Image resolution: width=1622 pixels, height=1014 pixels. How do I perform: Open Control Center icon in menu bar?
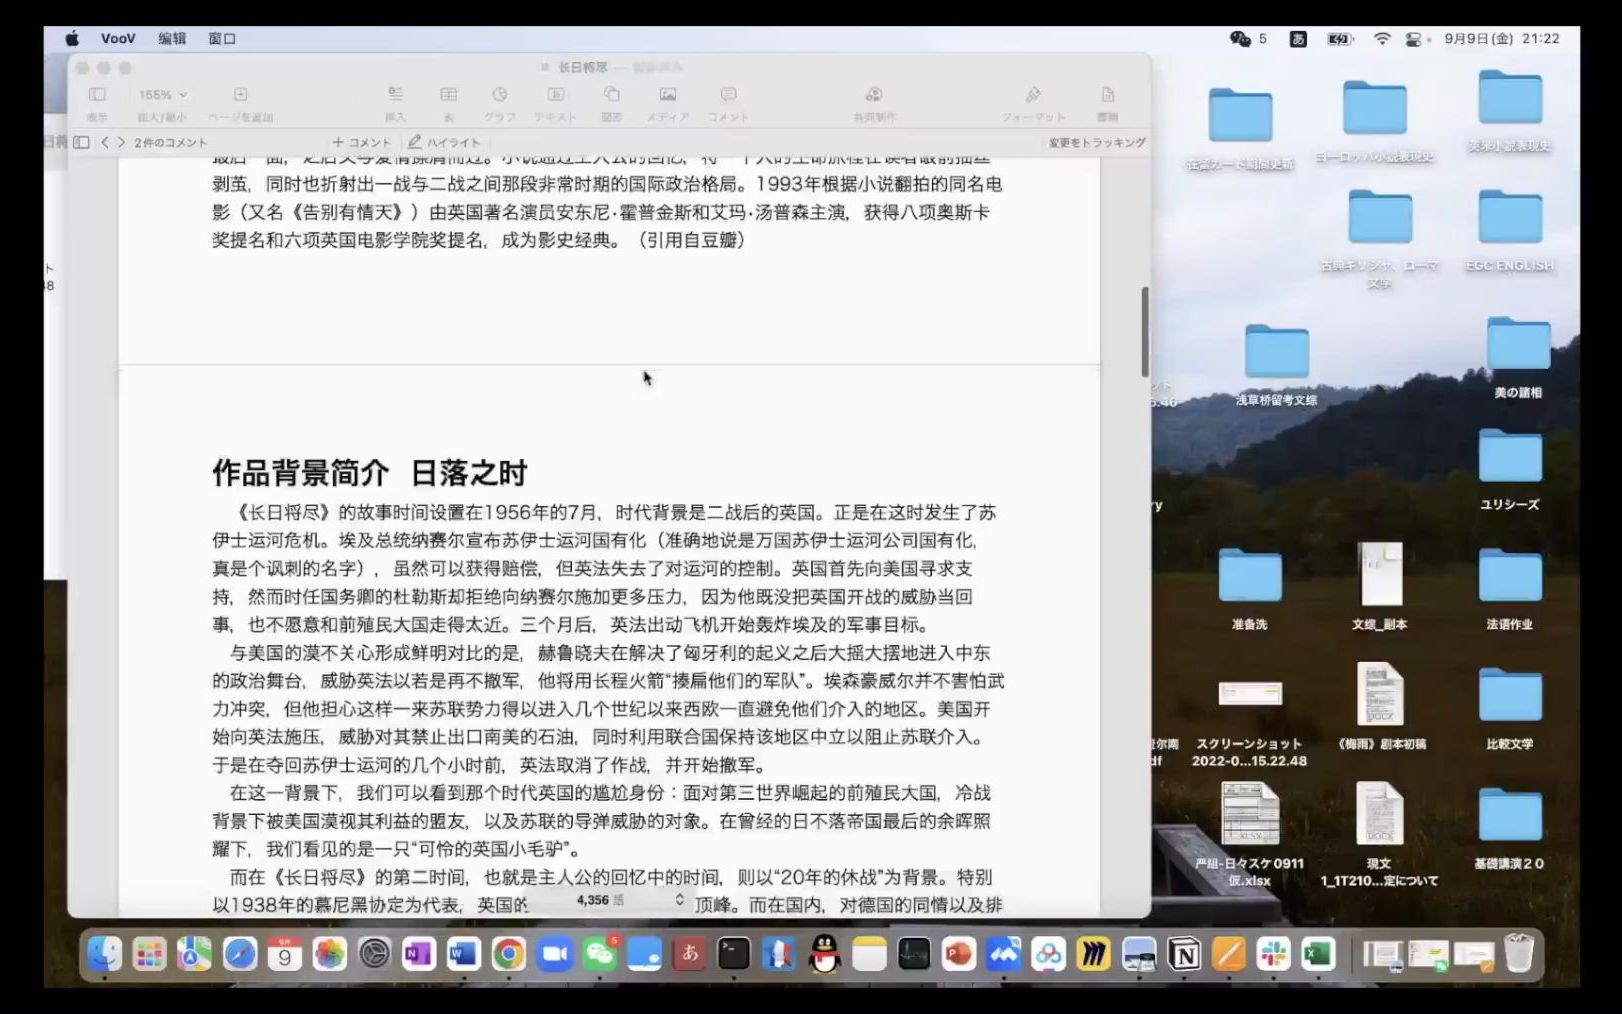point(1414,38)
